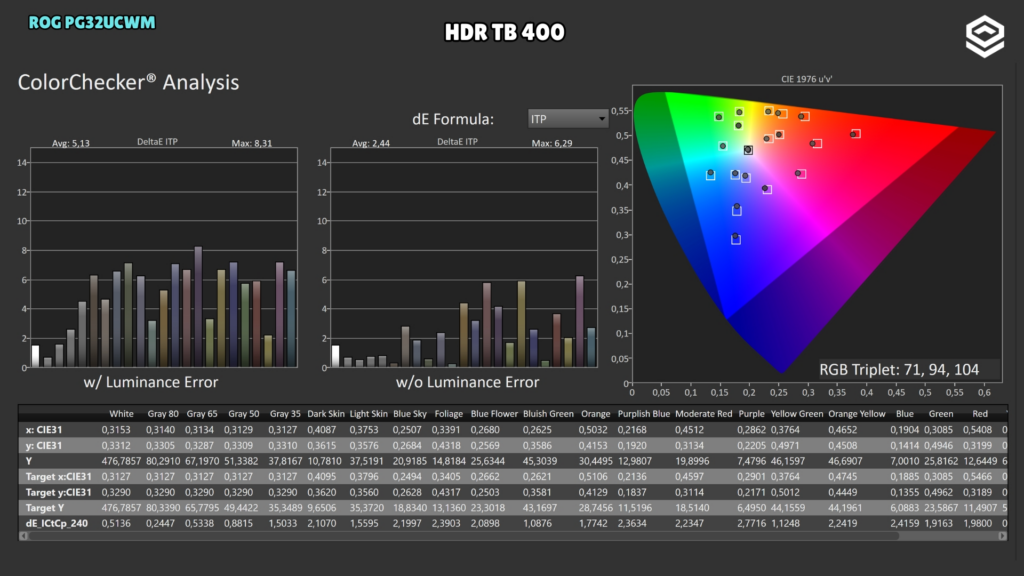This screenshot has width=1024, height=576.
Task: Select the Blue Flower column header
Action: click(494, 414)
